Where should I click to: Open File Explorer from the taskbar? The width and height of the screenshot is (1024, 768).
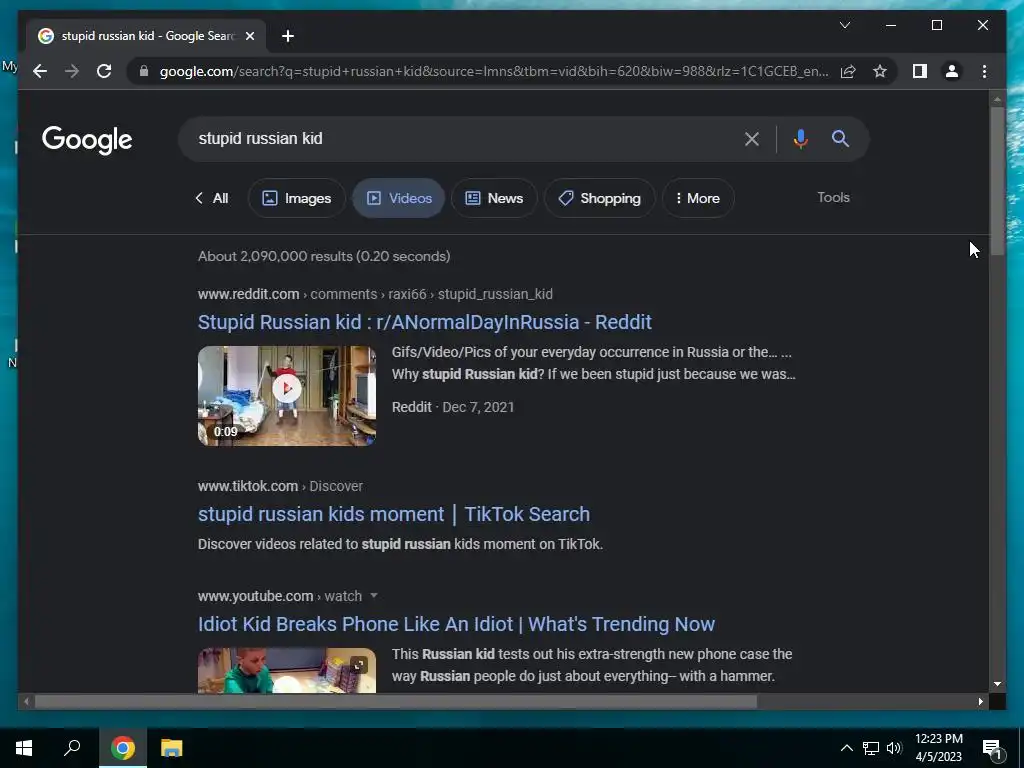[x=171, y=748]
